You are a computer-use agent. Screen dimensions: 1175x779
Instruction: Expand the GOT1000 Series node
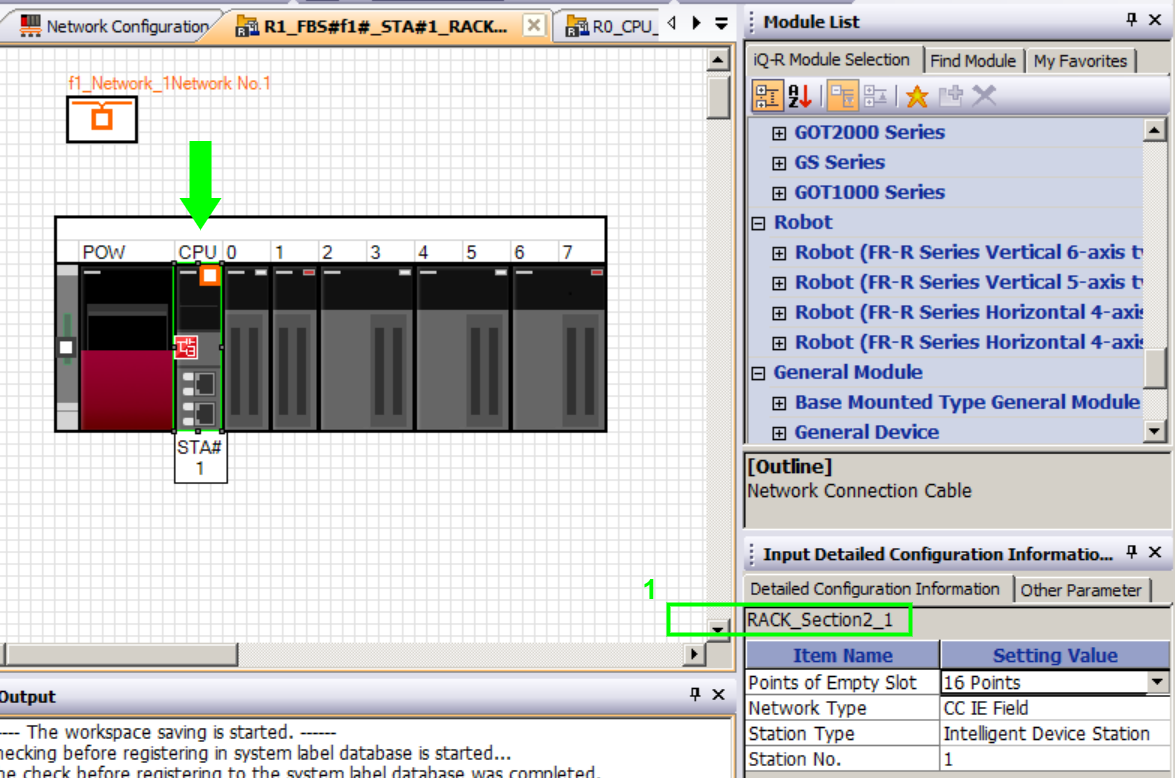pyautogui.click(x=779, y=193)
